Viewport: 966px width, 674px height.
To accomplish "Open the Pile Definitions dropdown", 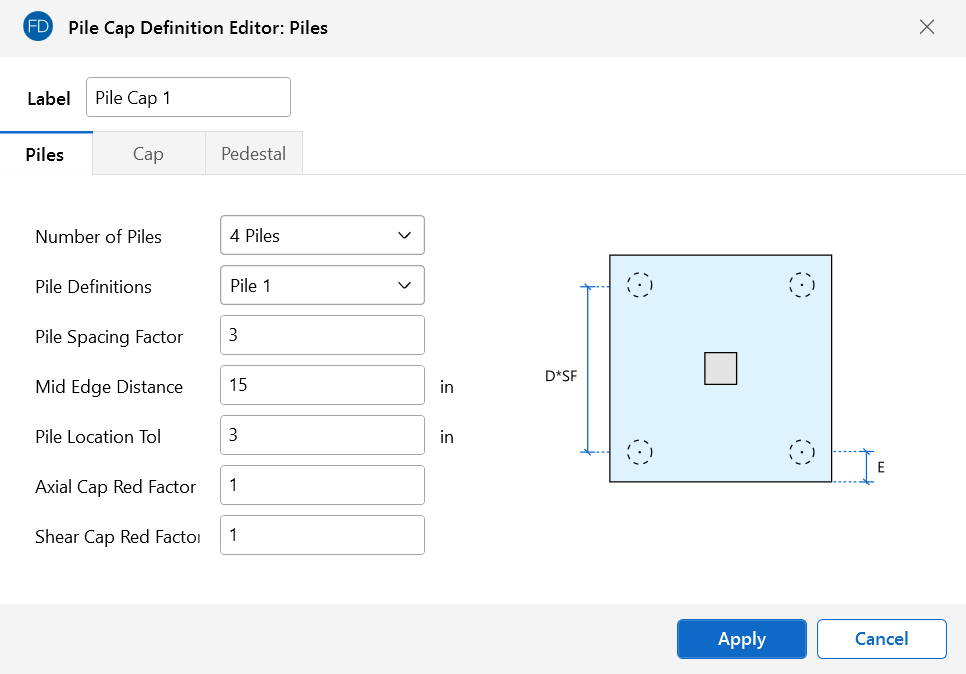I will pyautogui.click(x=322, y=286).
